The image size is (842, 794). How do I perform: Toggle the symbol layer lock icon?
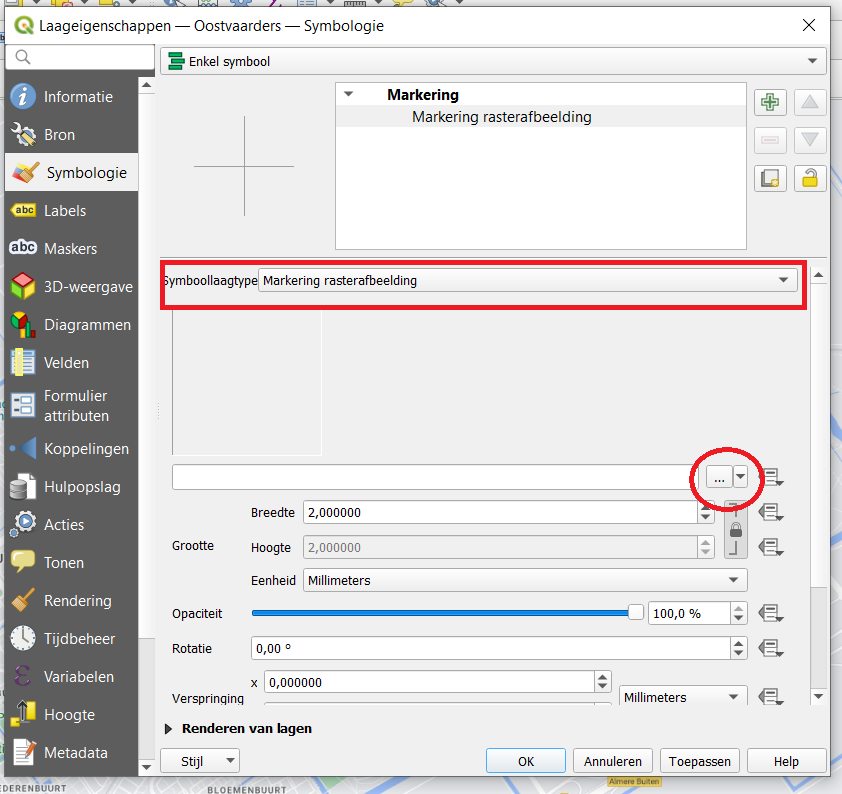(810, 179)
